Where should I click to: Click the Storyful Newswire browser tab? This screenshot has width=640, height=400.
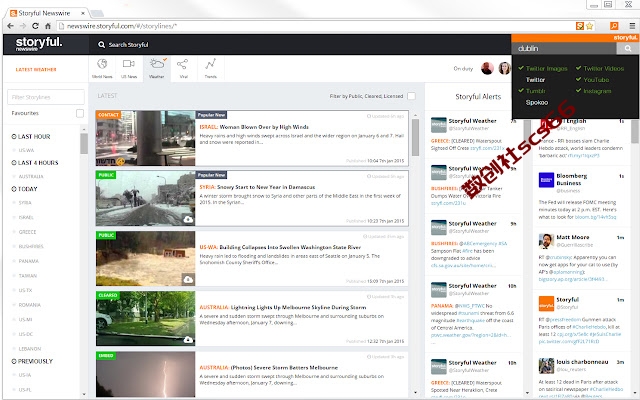pyautogui.click(x=47, y=13)
